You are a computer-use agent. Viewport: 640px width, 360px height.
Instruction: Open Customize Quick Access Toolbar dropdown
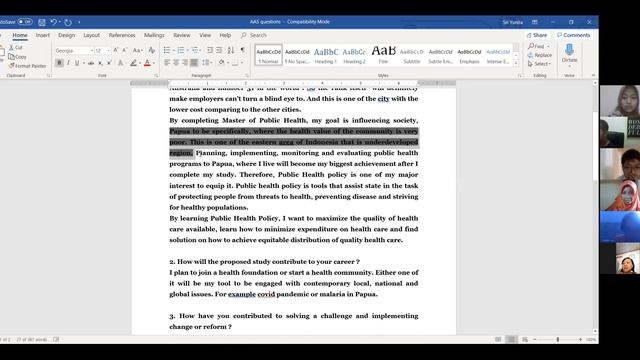79,22
